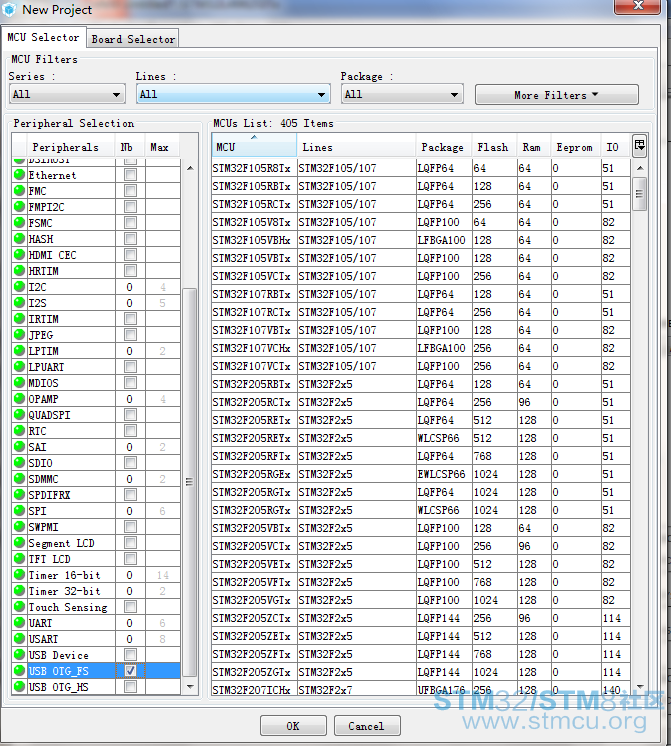Click the SPI Nb value field
This screenshot has height=746, width=671.
point(130,510)
